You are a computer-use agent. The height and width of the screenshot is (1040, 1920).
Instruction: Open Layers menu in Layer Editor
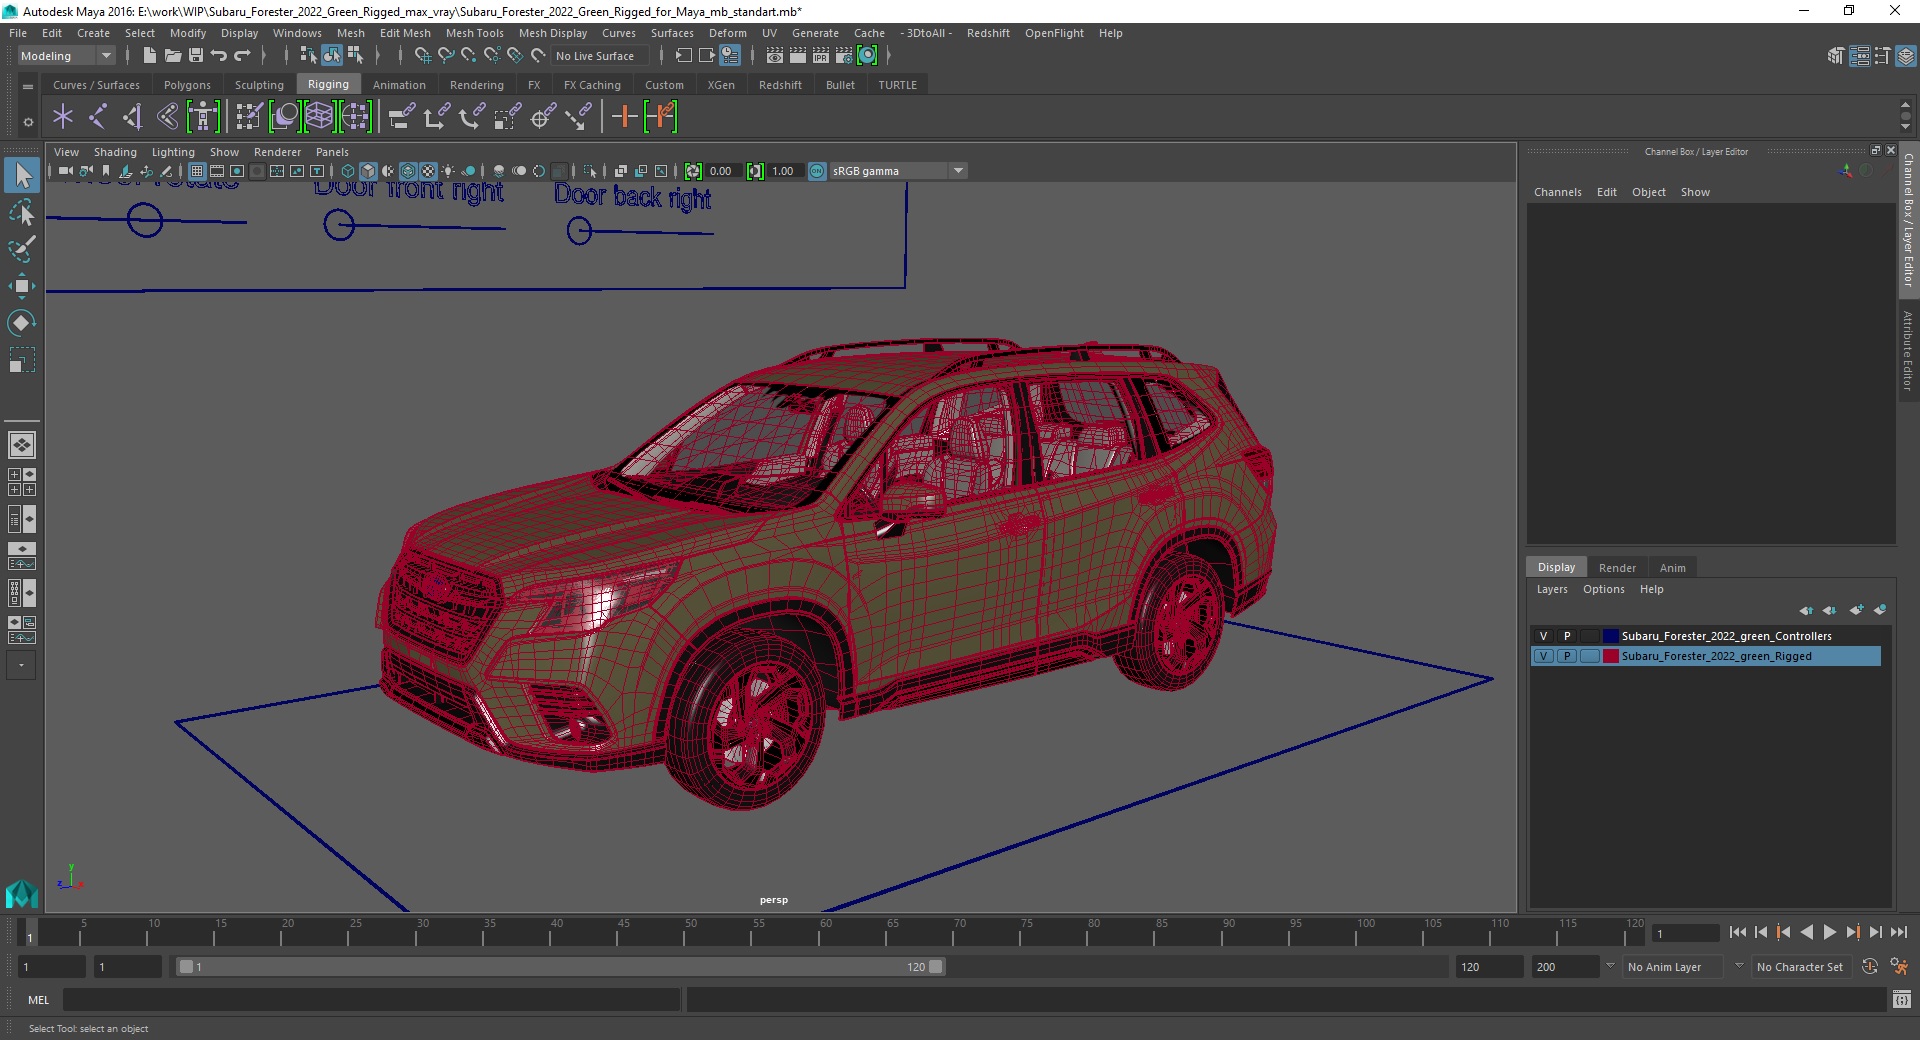pos(1552,589)
